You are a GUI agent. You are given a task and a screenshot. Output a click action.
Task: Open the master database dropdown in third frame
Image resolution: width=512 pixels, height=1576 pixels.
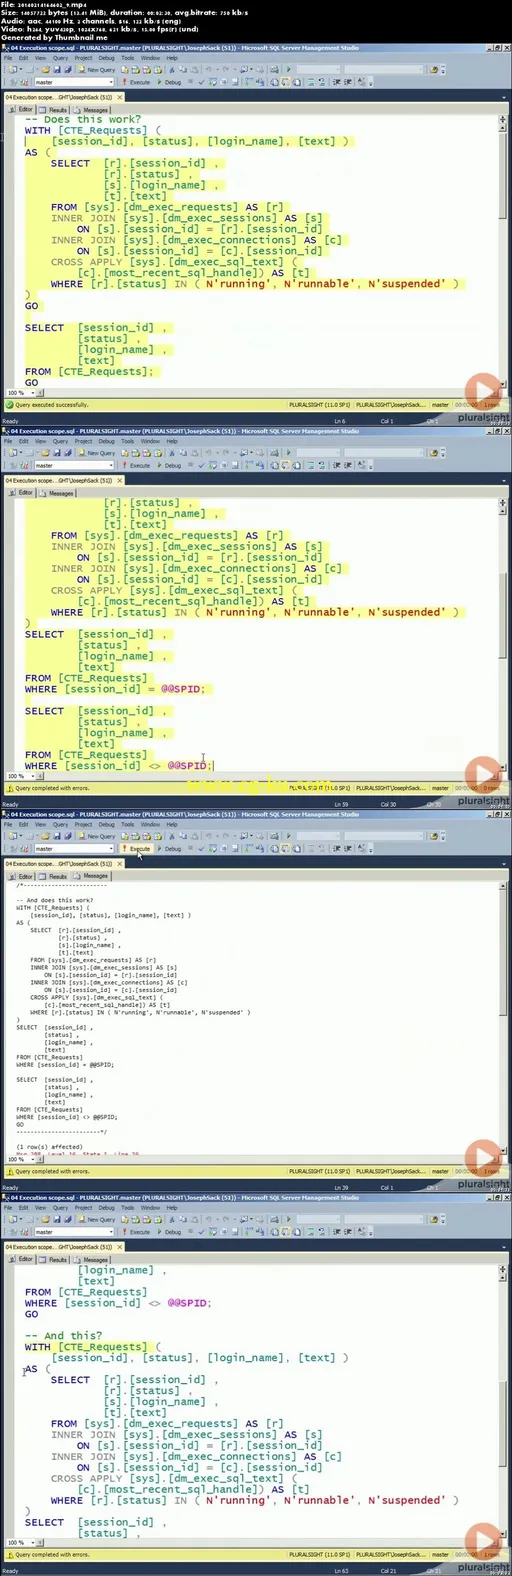[73, 849]
